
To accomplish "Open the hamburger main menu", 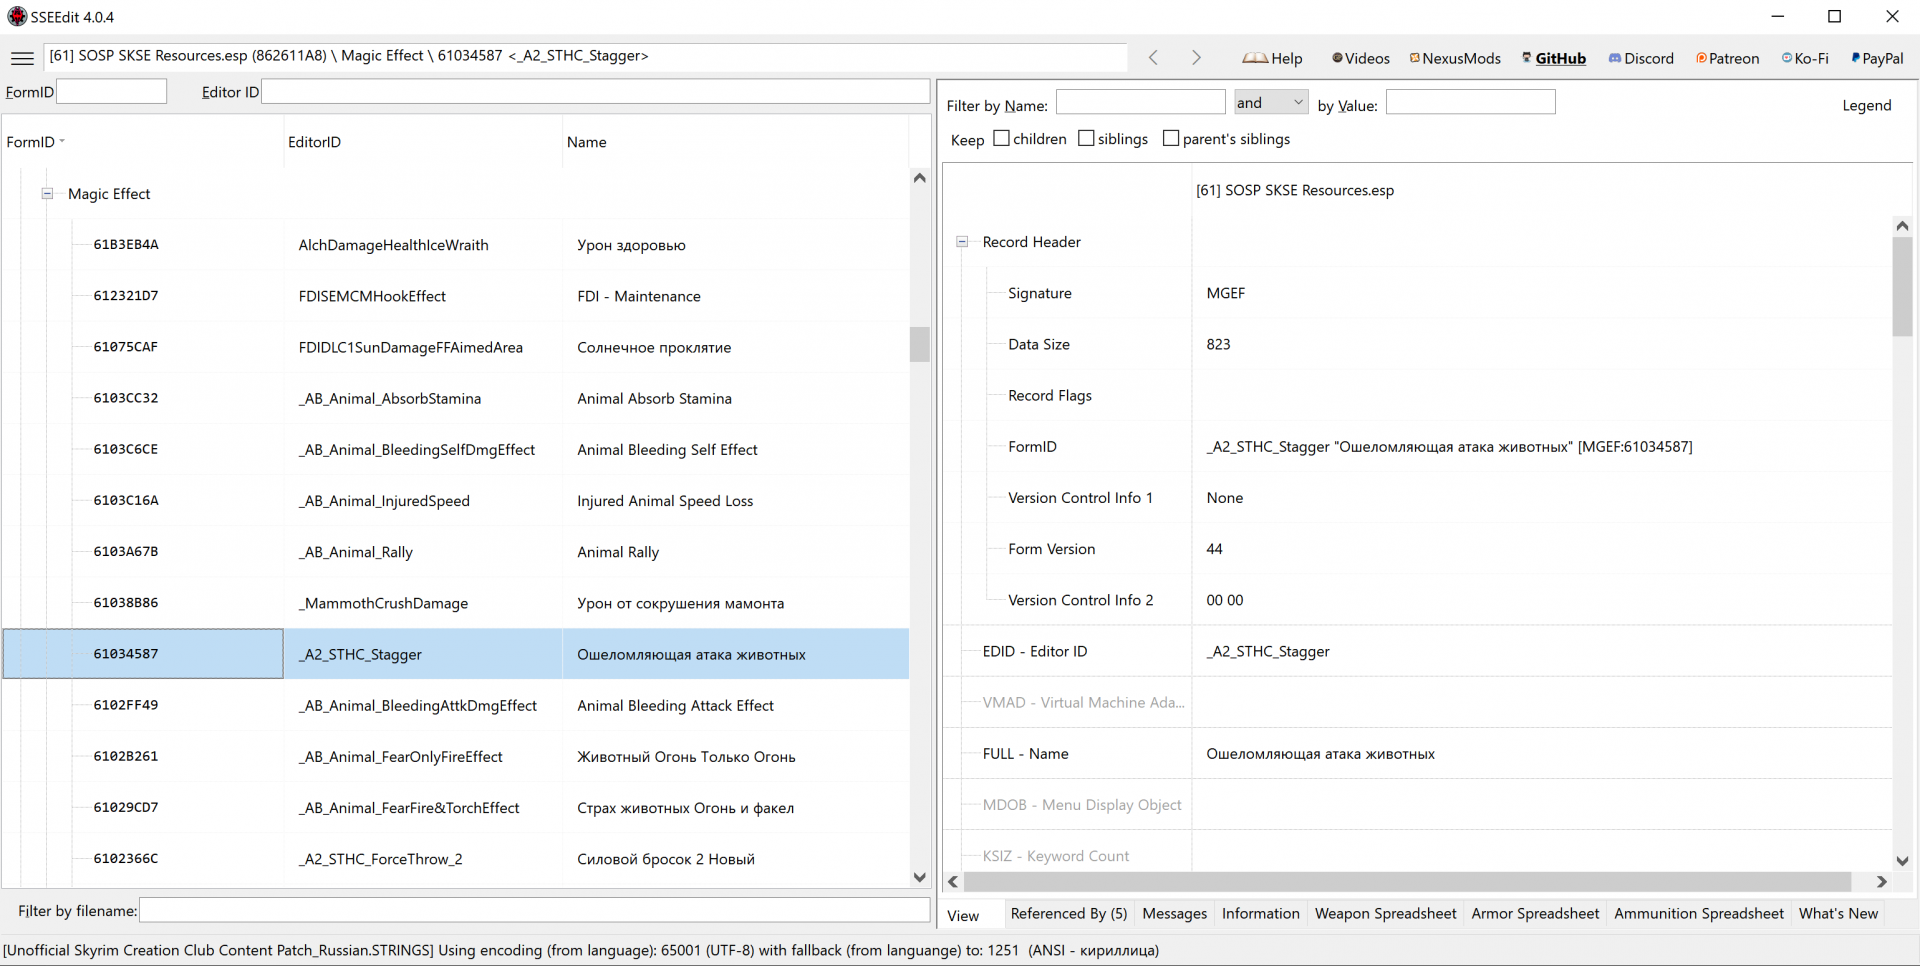I will click(22, 58).
